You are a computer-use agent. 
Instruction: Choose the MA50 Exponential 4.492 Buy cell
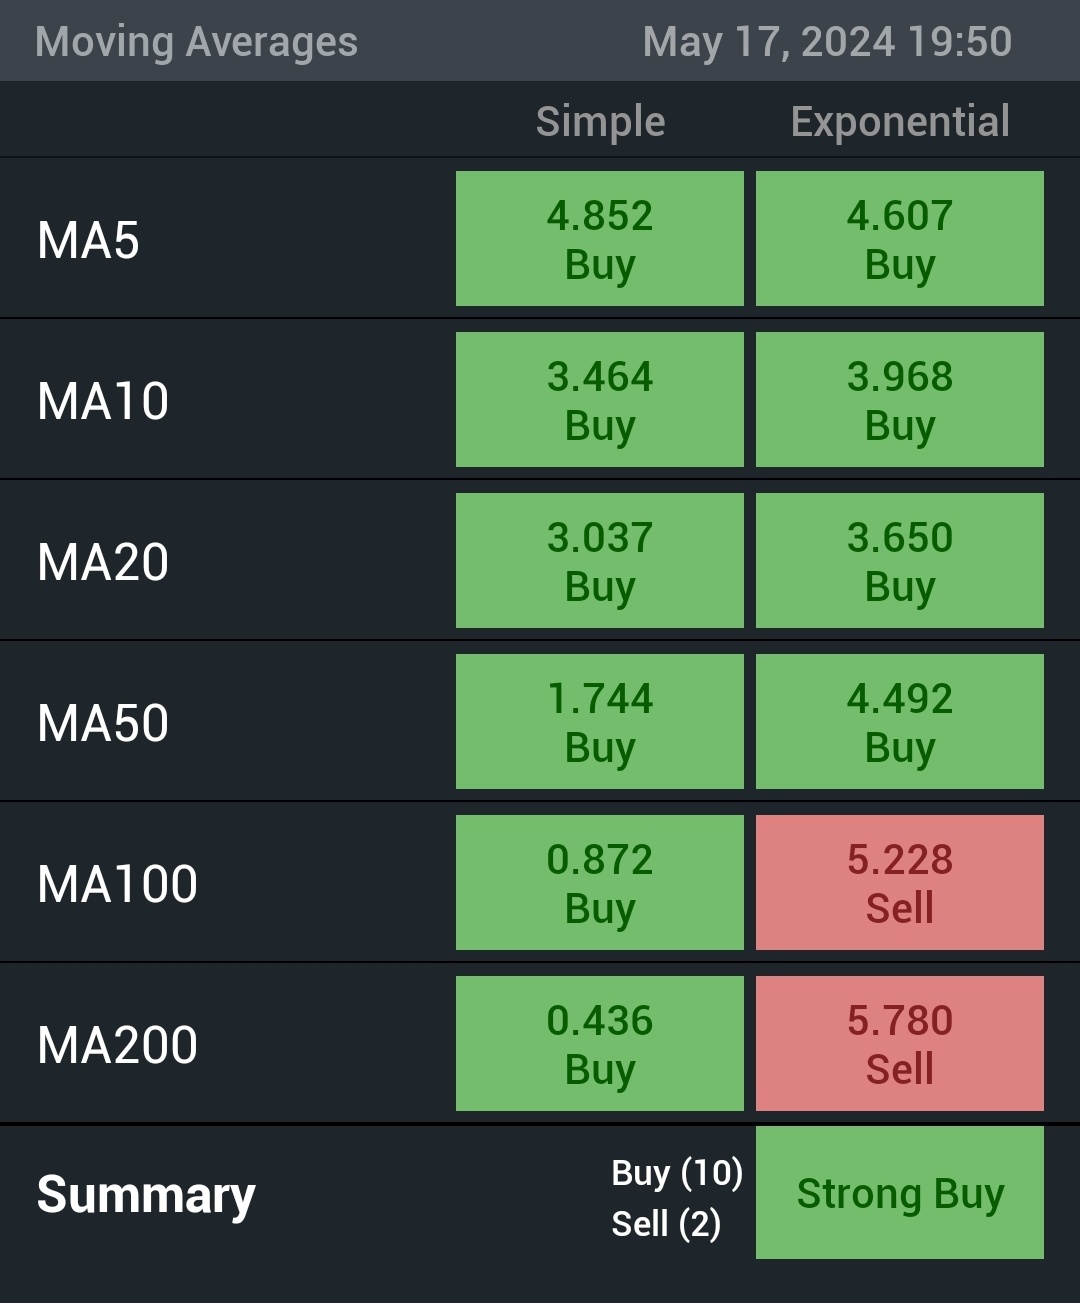[x=900, y=722]
